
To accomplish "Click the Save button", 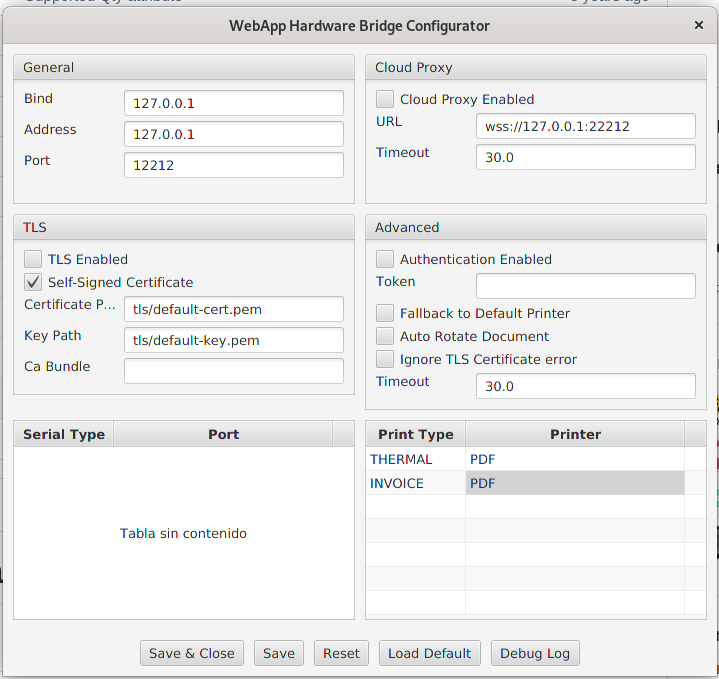I will click(279, 653).
